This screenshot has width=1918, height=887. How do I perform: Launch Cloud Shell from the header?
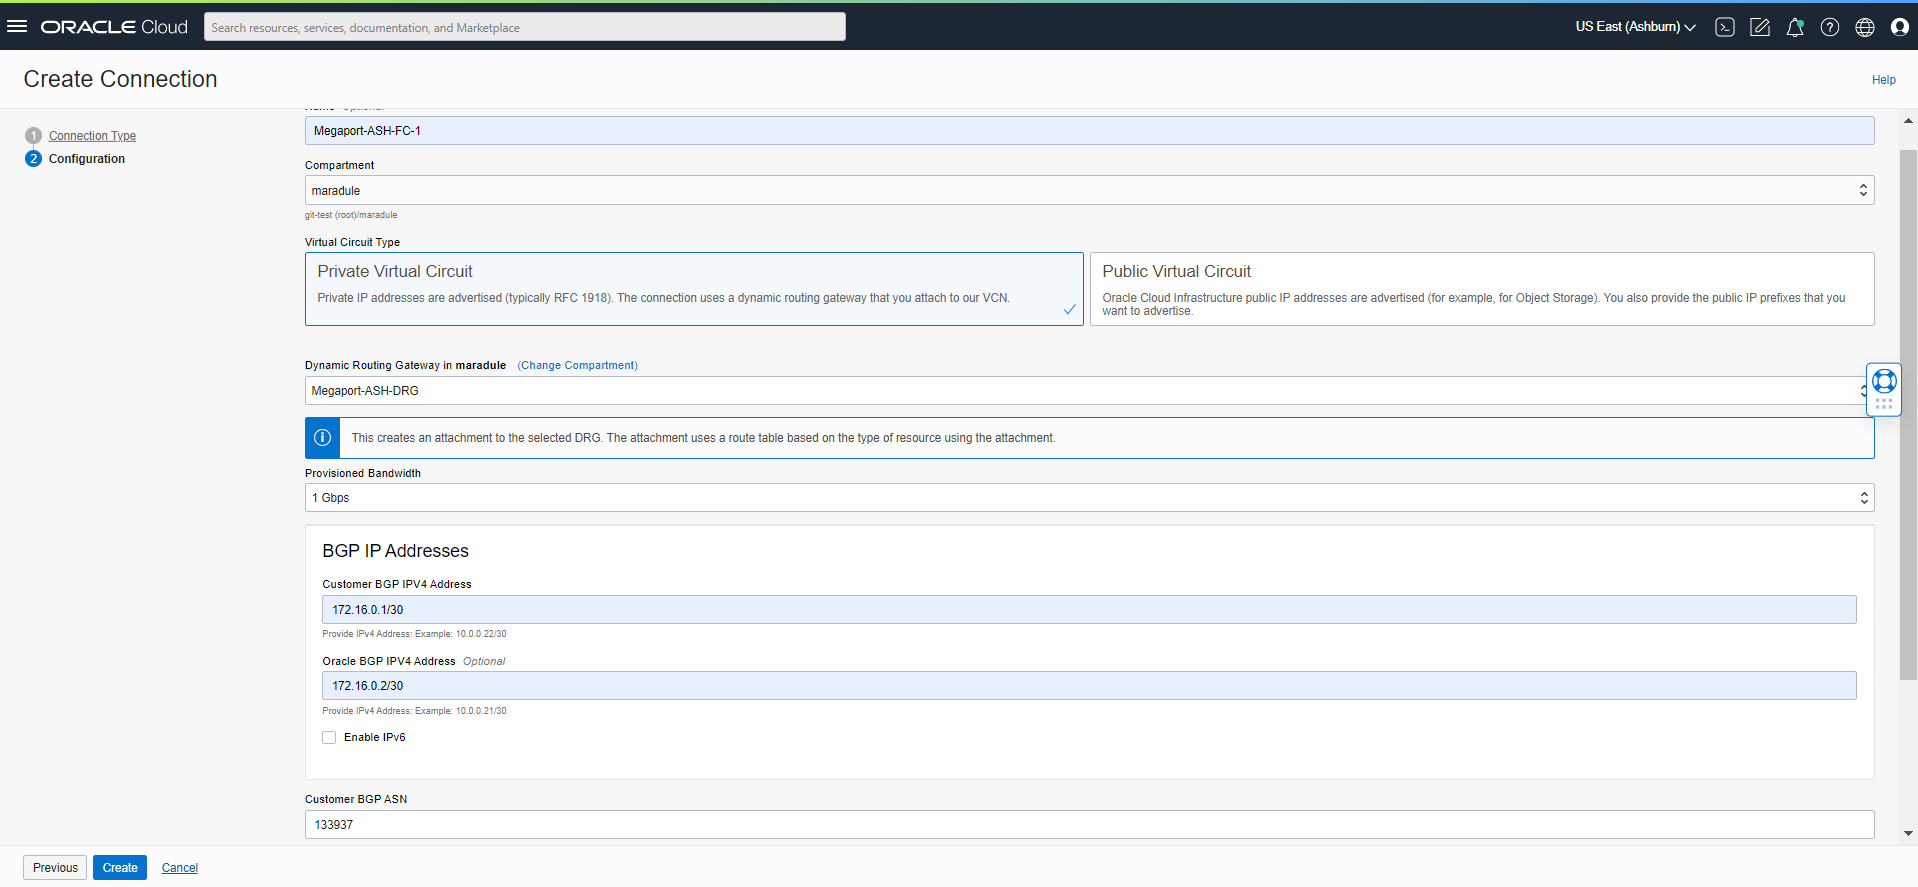coord(1725,27)
